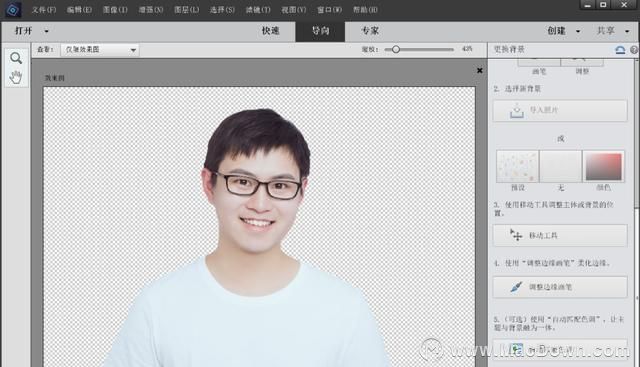Minimize the application window
Screen dimensions: 640x367
click(587, 5)
